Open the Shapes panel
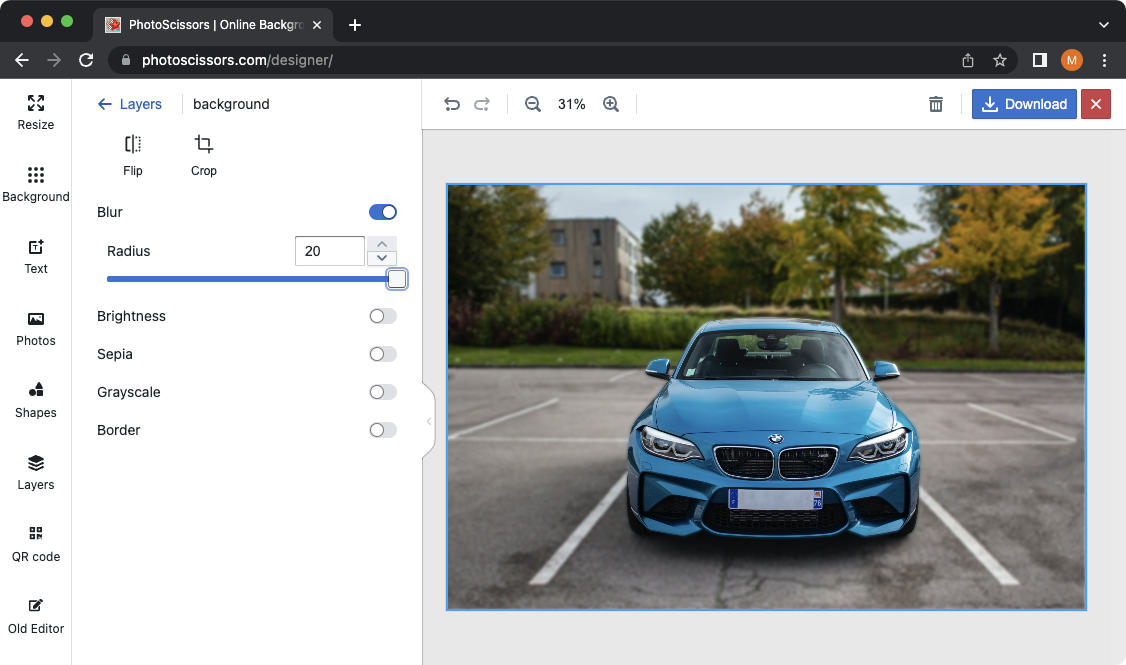 (35, 401)
